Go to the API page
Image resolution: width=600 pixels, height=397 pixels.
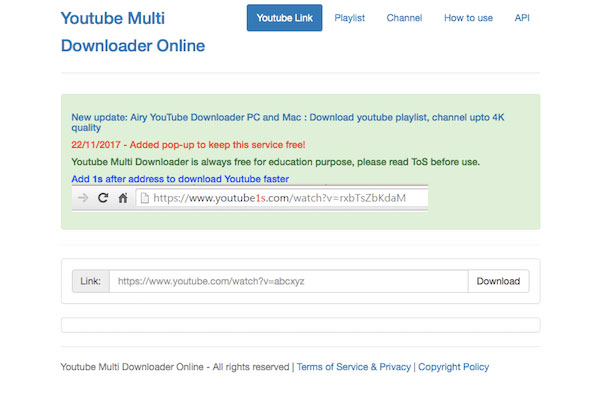522,18
